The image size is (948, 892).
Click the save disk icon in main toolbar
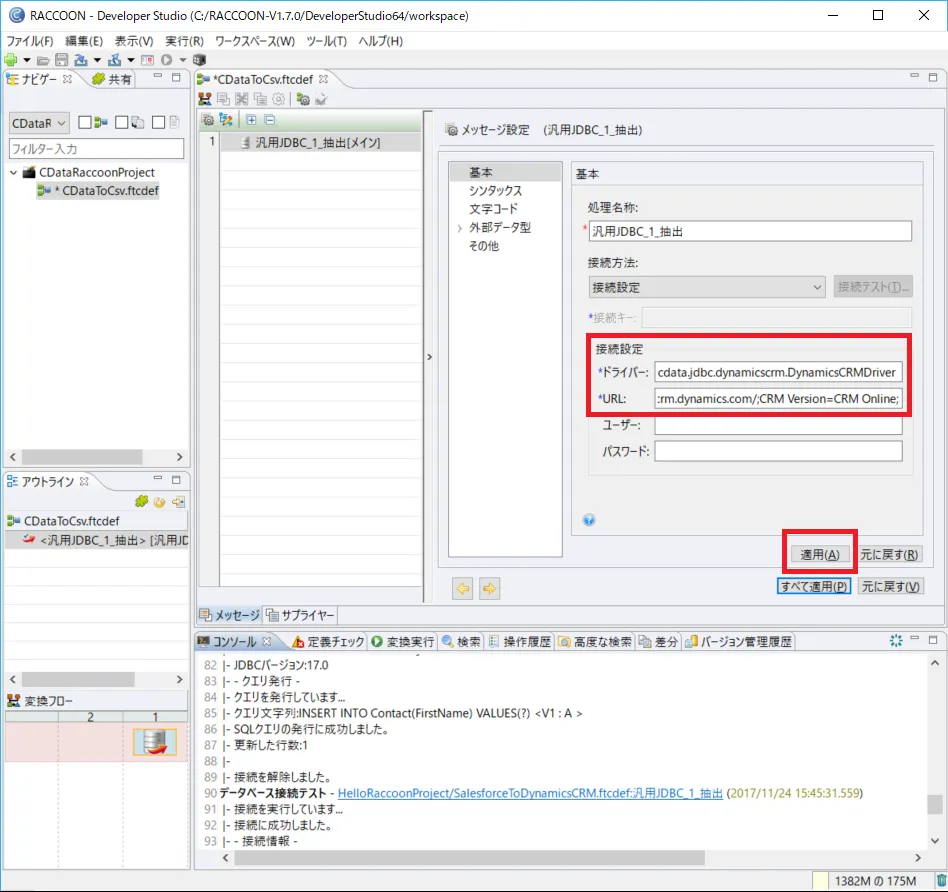click(x=62, y=60)
